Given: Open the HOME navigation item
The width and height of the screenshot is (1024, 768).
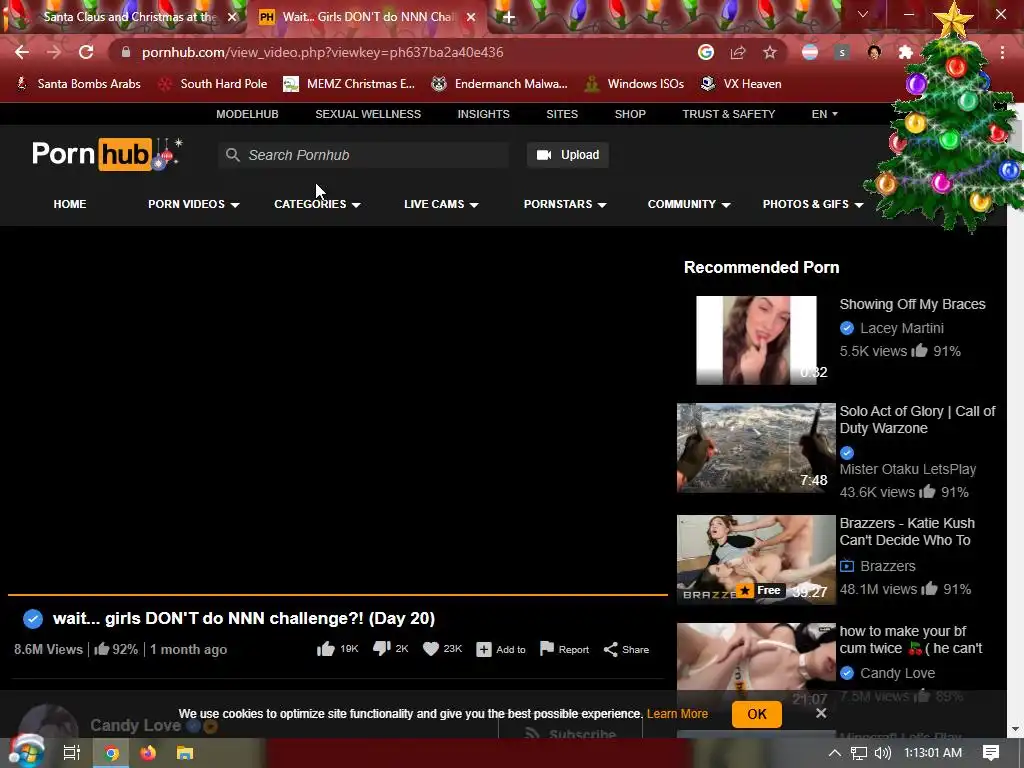Looking at the screenshot, I should point(70,204).
